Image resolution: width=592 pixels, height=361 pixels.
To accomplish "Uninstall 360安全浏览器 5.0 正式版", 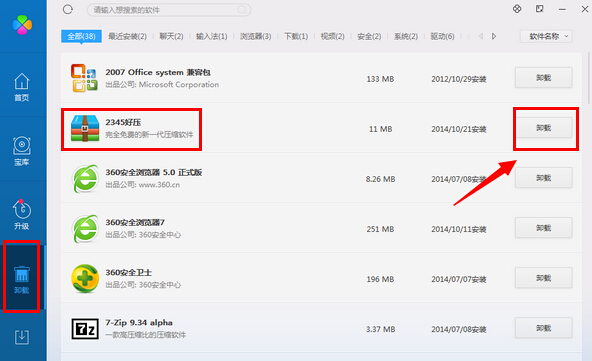I will [x=544, y=178].
